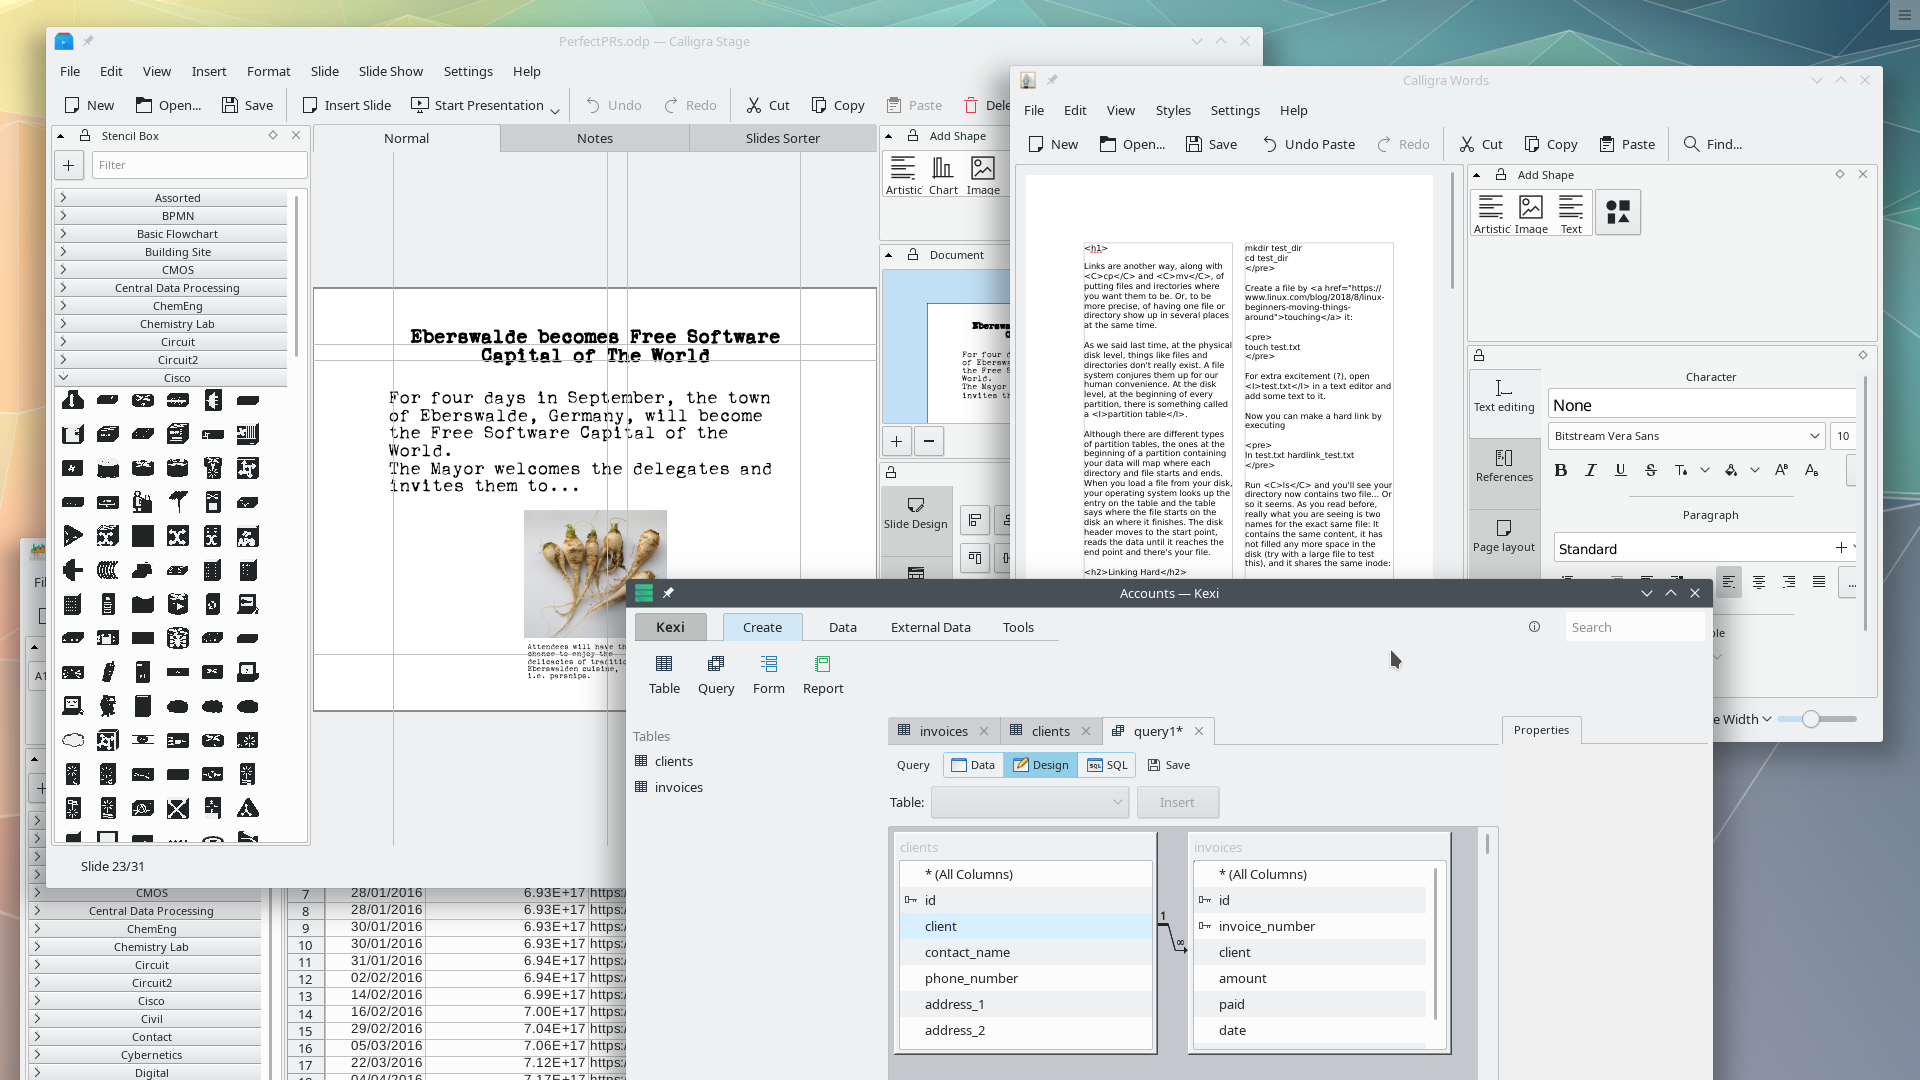Apply underline formatting in Words
Screen dimensions: 1920x1080
(1621, 470)
